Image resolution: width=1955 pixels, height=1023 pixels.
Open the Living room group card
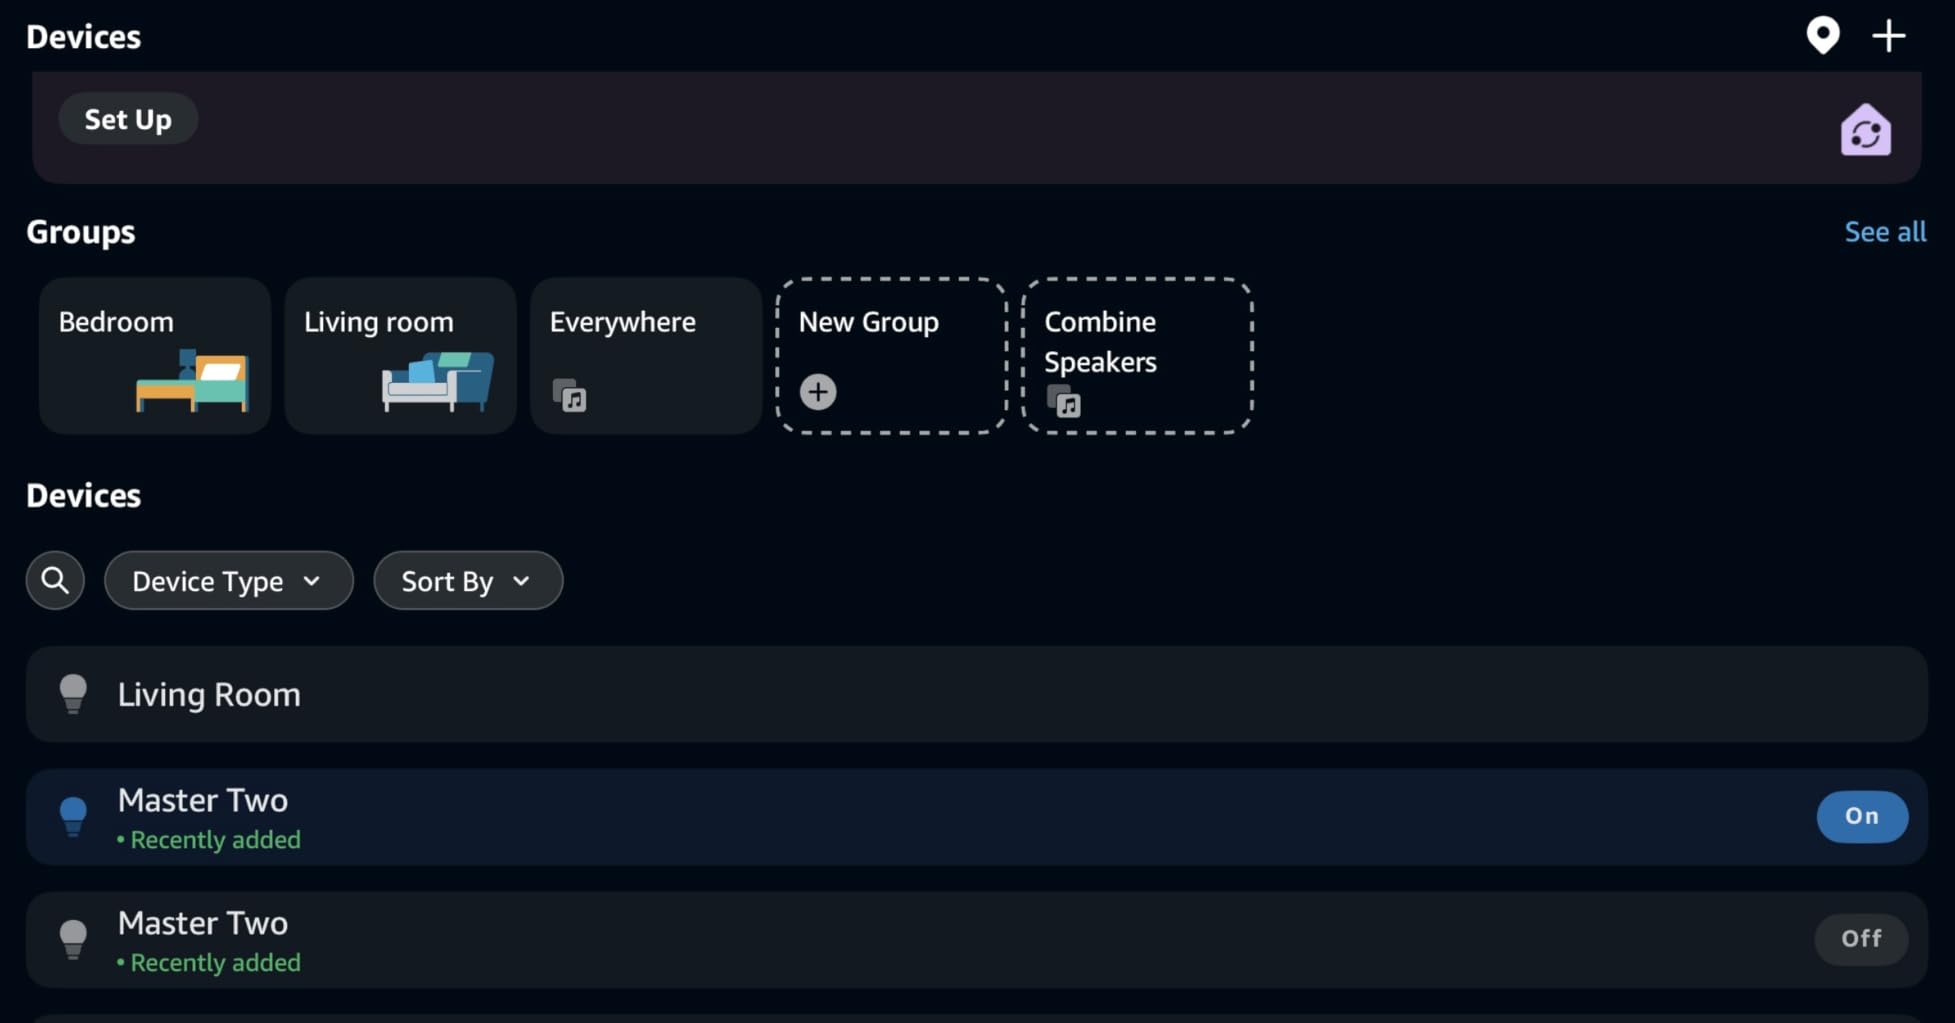pyautogui.click(x=400, y=356)
